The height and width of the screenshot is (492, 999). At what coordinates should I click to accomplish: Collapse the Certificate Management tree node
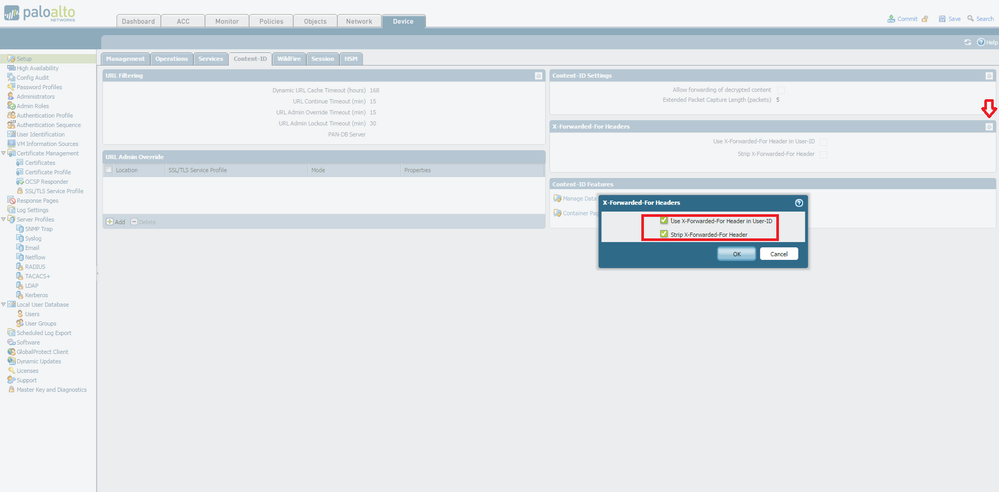click(x=3, y=154)
